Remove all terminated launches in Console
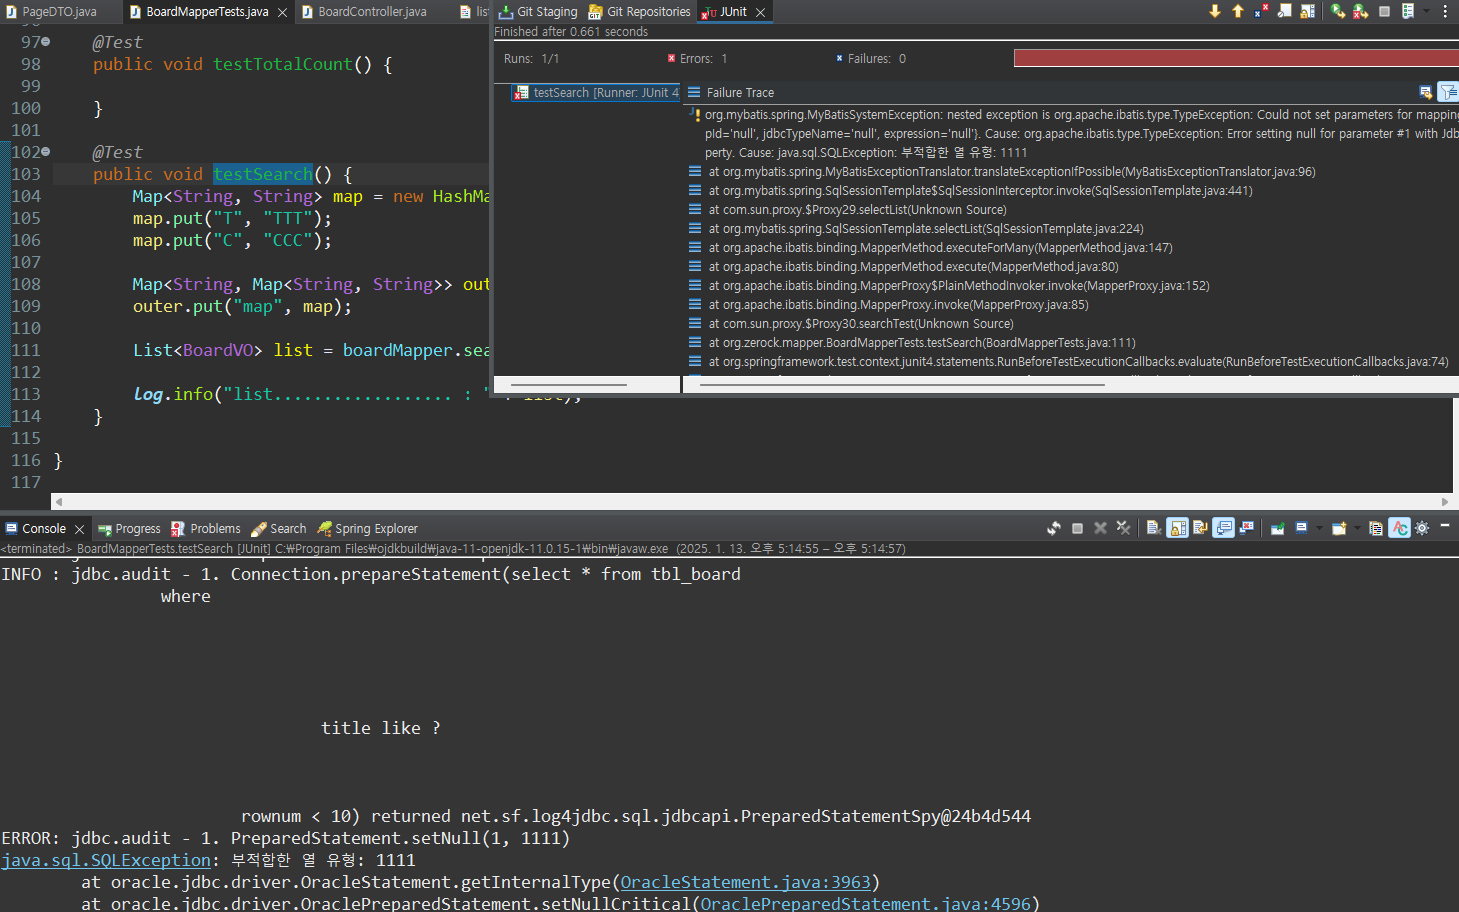 tap(1123, 528)
